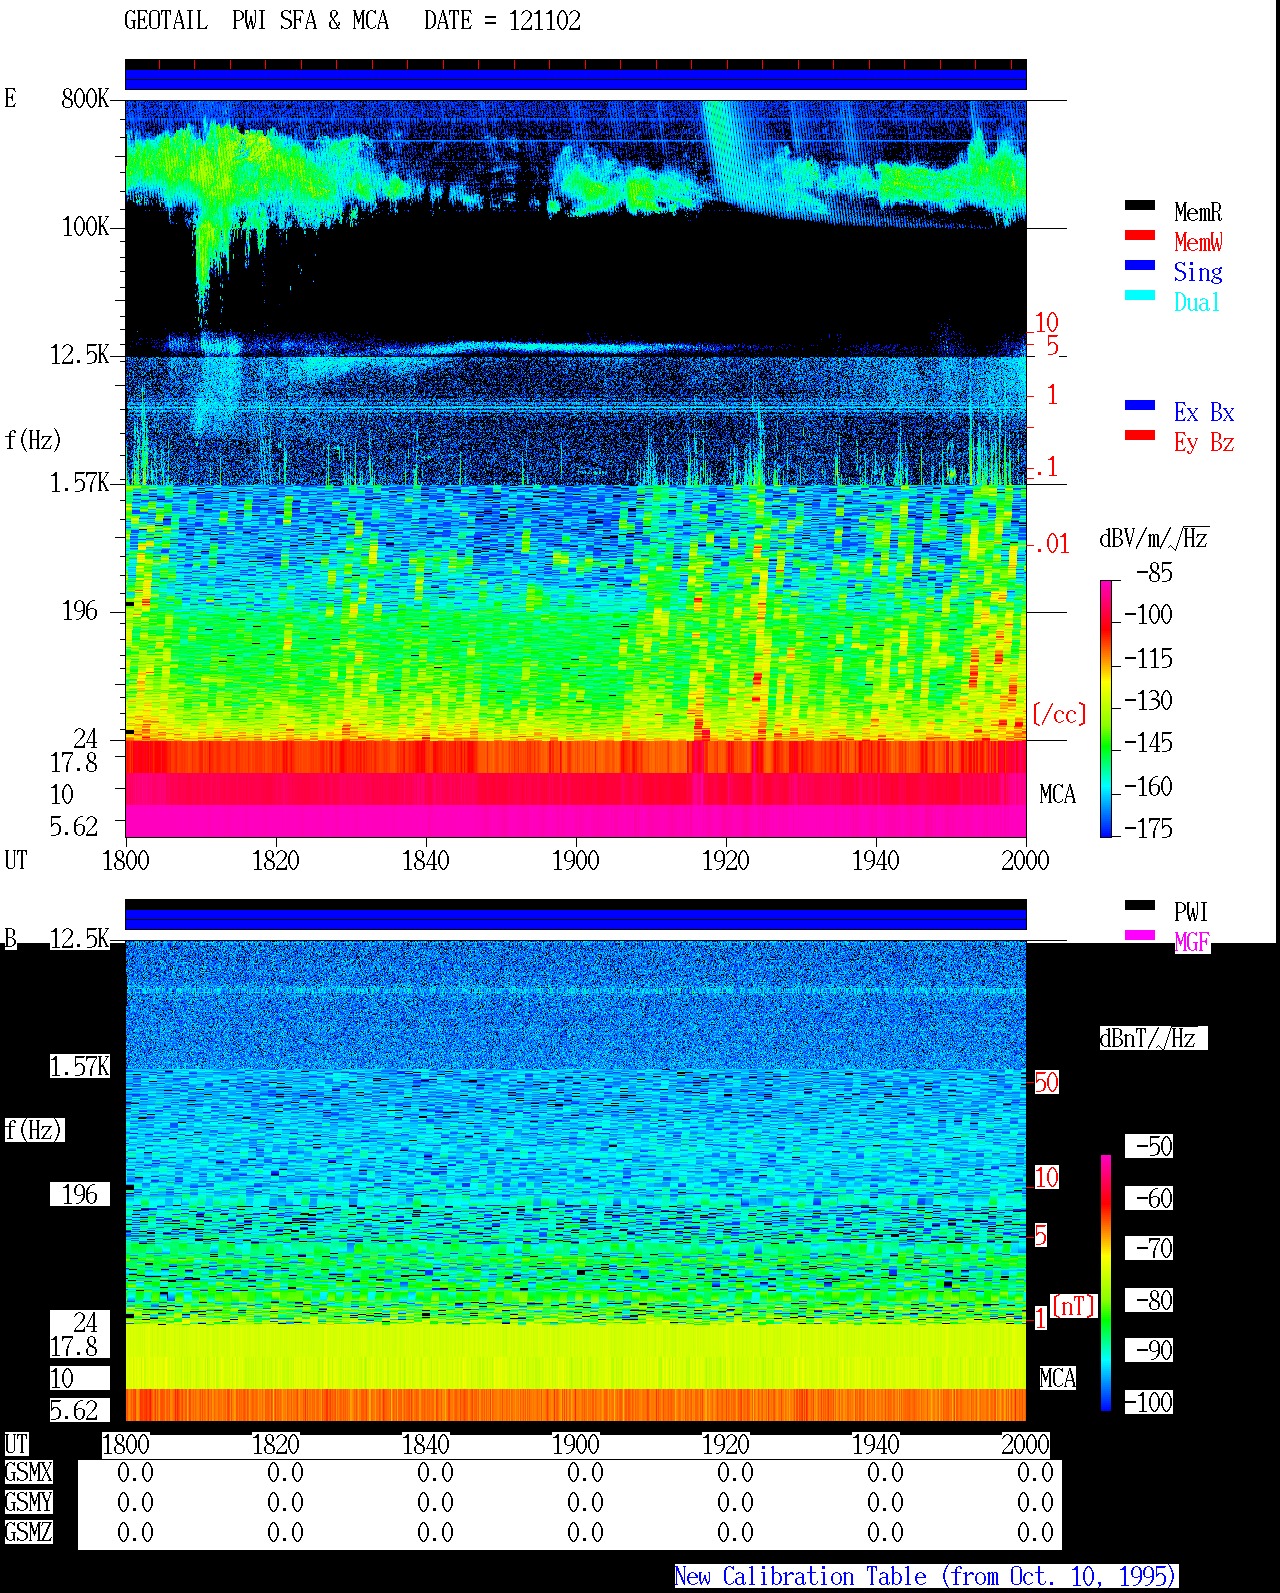
Task: Click the Ey Bz legend label
Action: click(x=1204, y=442)
